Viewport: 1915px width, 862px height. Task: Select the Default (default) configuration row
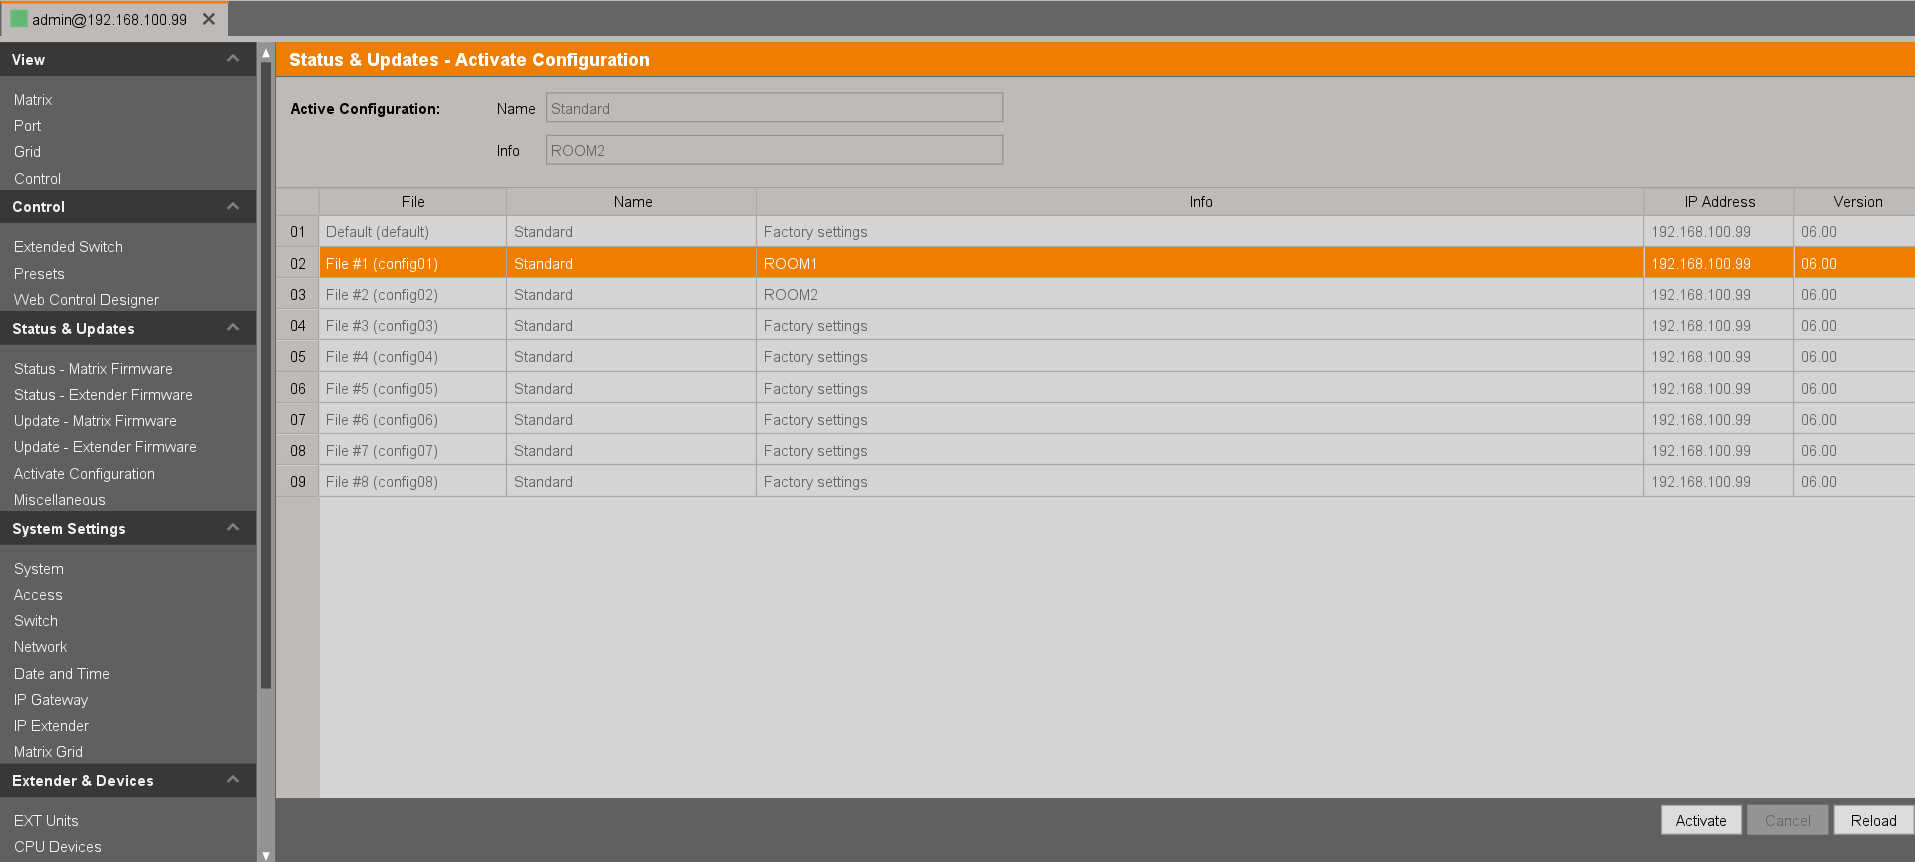[377, 232]
